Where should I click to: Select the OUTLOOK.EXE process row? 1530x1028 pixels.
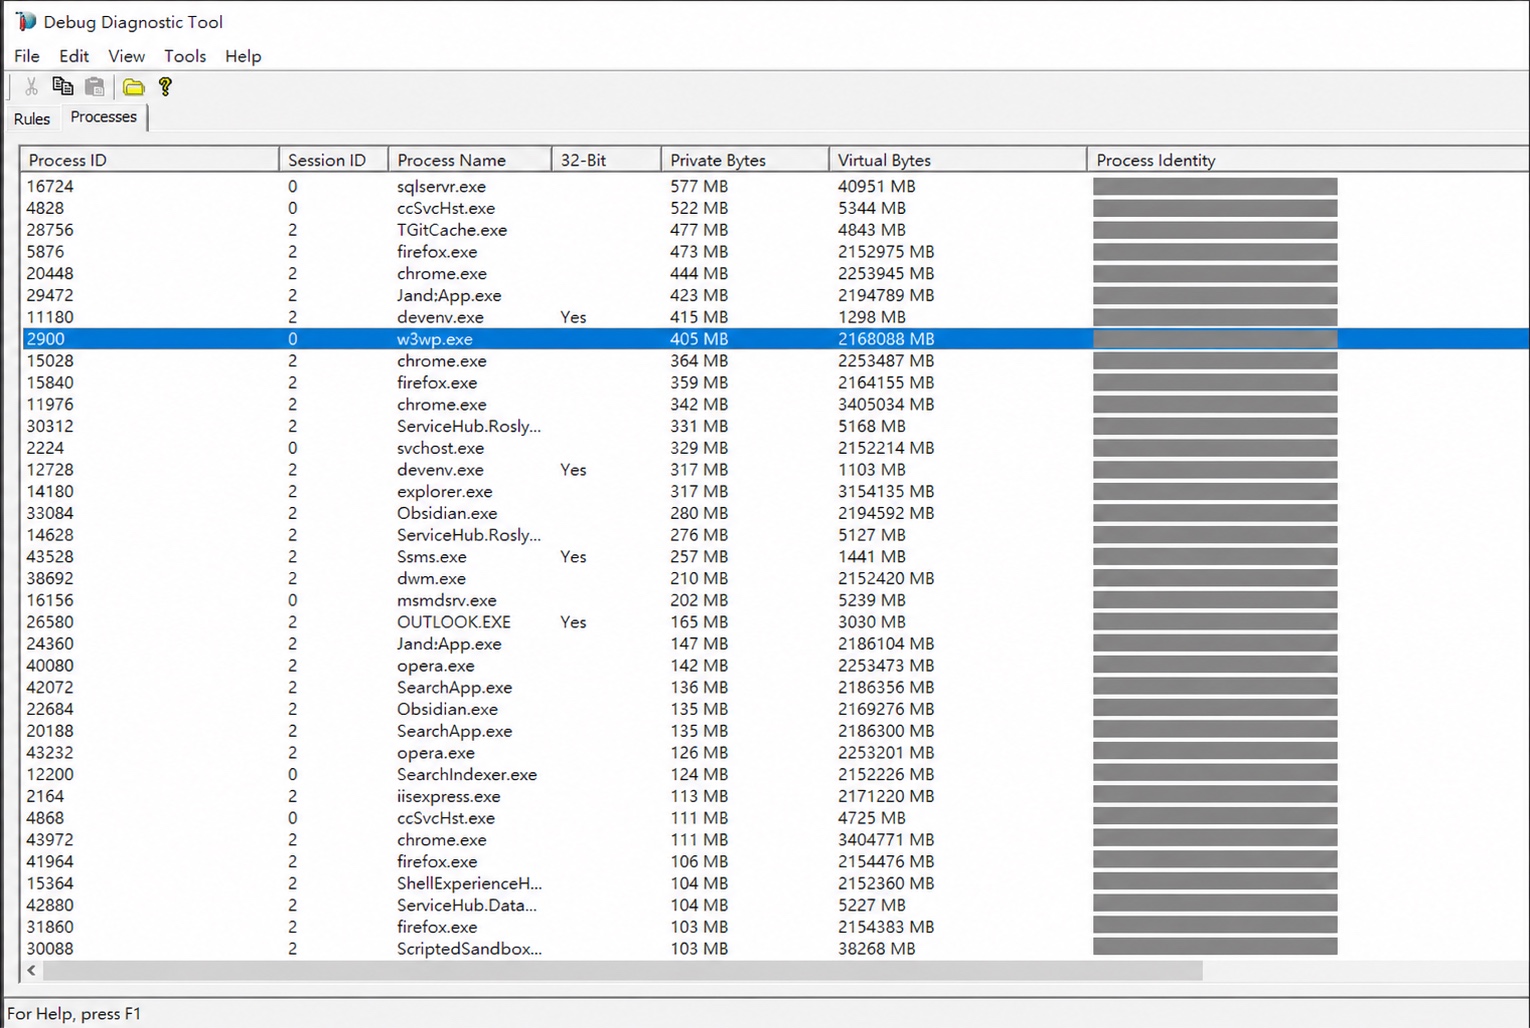[x=775, y=622]
